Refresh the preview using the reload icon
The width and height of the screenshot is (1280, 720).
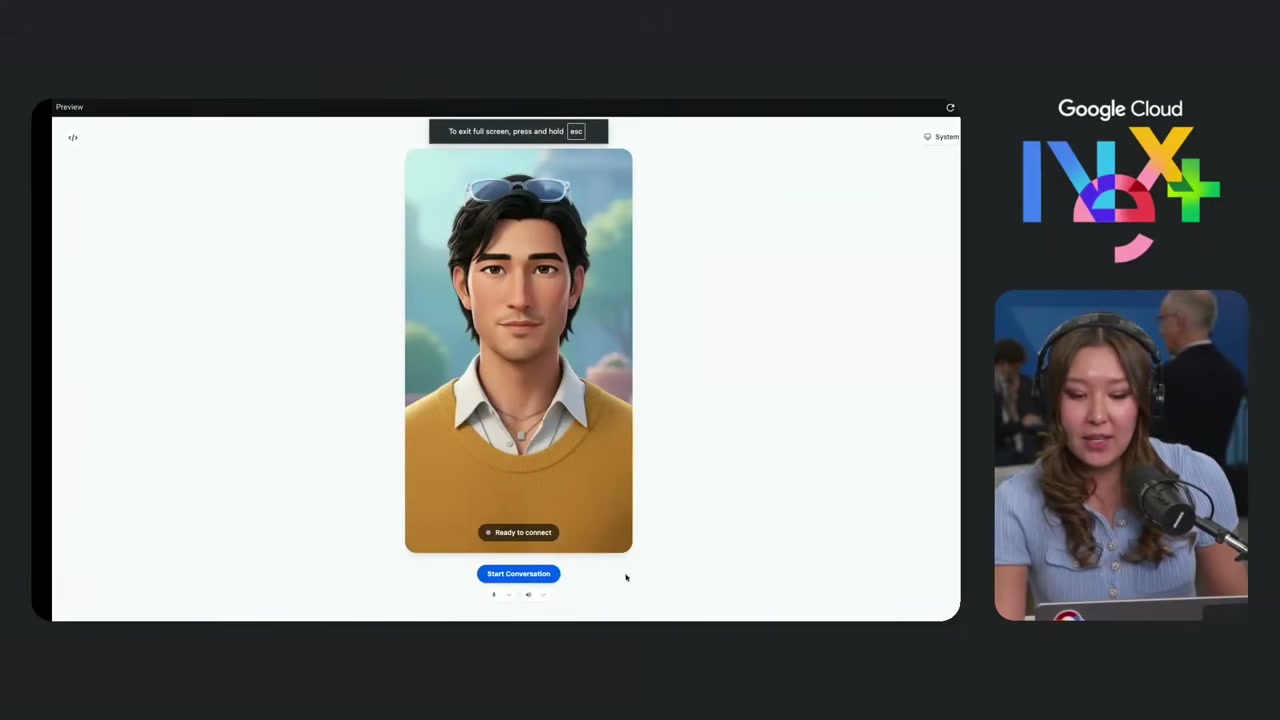point(950,107)
